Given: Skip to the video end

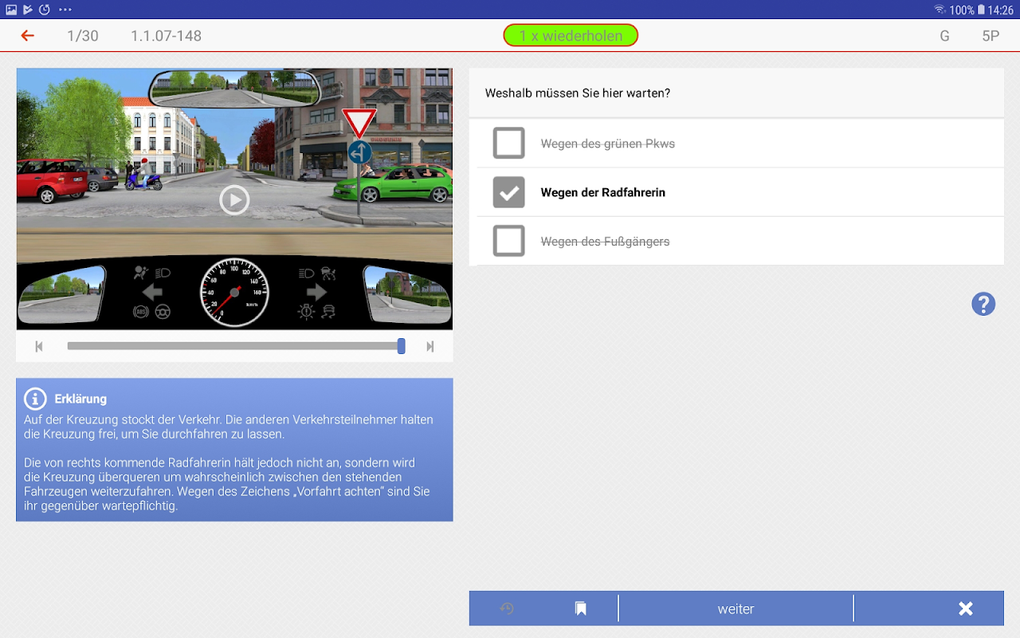Looking at the screenshot, I should [430, 347].
